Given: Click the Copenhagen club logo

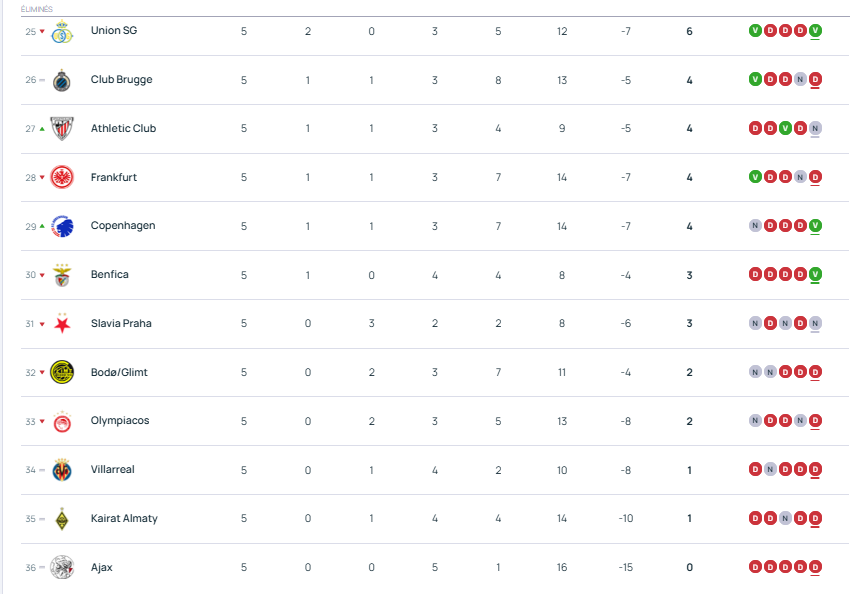Looking at the screenshot, I should (x=62, y=225).
